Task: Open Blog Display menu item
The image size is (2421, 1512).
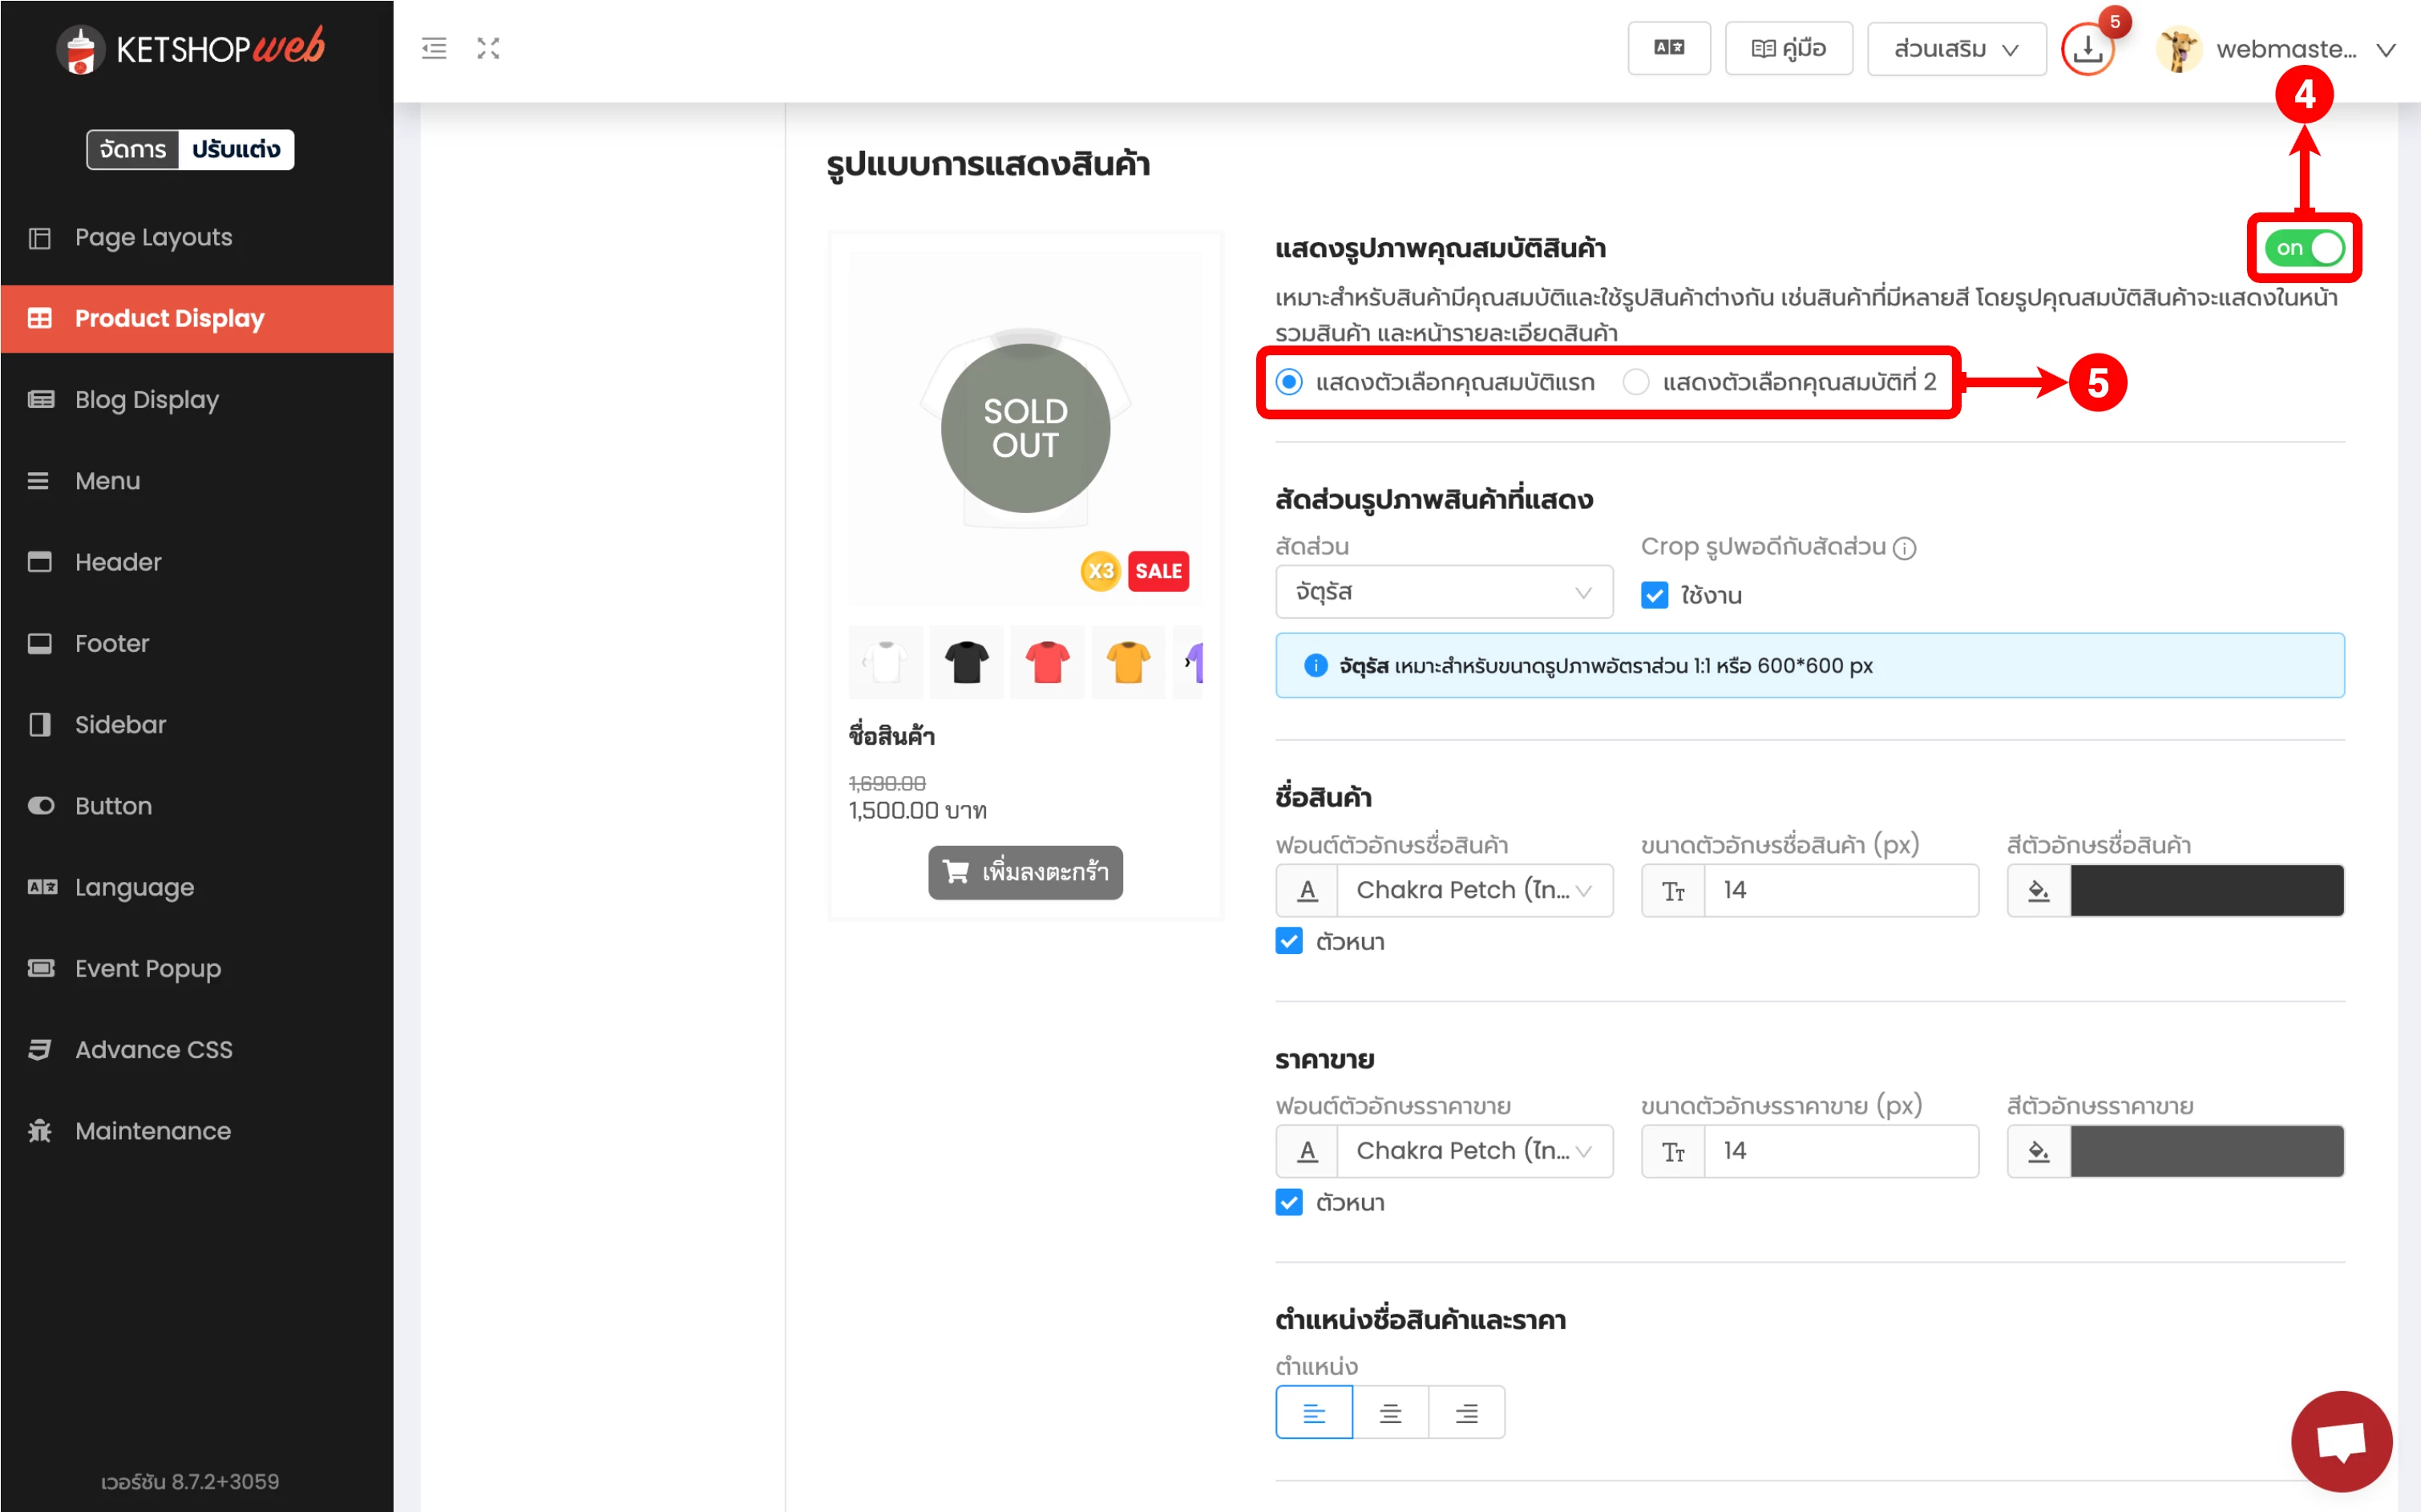Action: click(147, 400)
